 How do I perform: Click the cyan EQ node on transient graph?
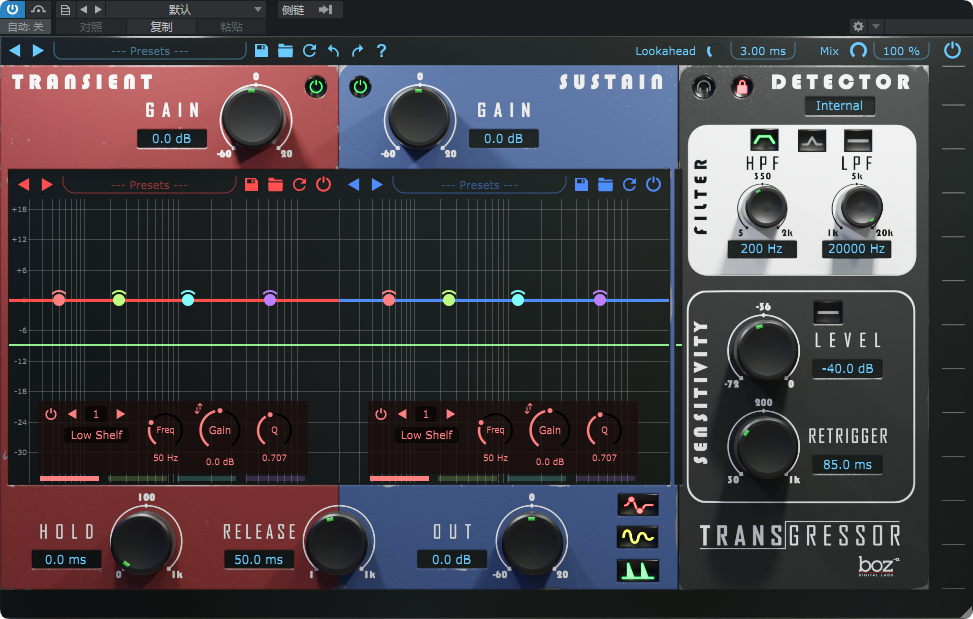187,299
